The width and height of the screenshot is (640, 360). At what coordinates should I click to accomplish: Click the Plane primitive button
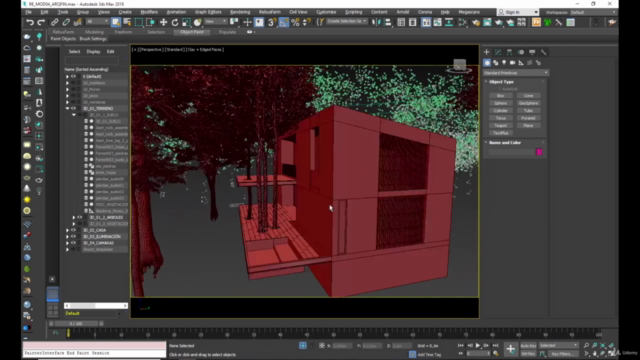(528, 125)
